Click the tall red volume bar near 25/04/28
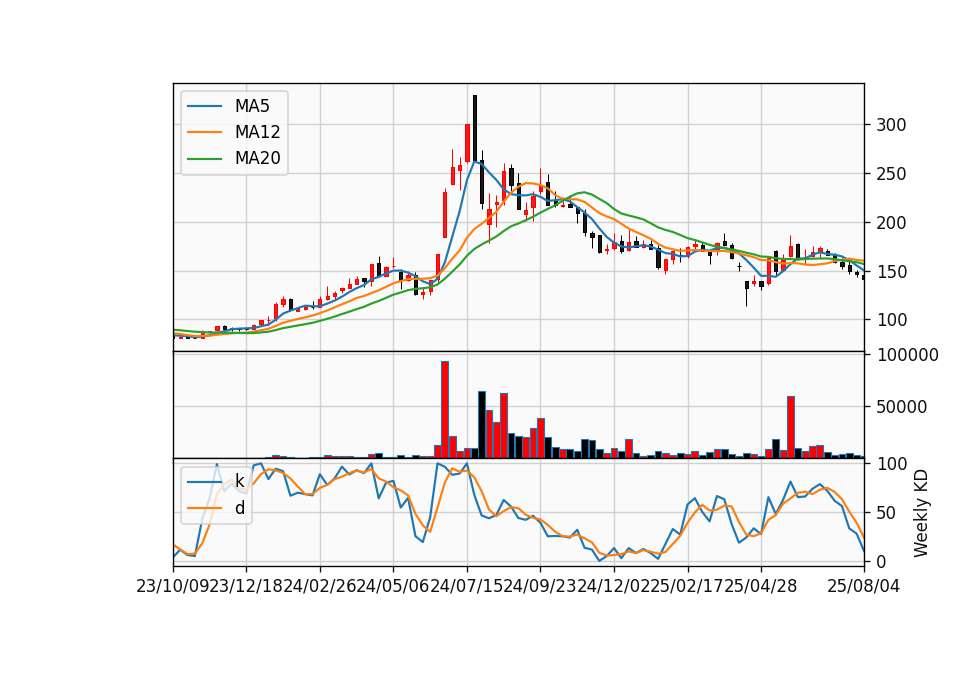The image size is (960, 690). (791, 427)
